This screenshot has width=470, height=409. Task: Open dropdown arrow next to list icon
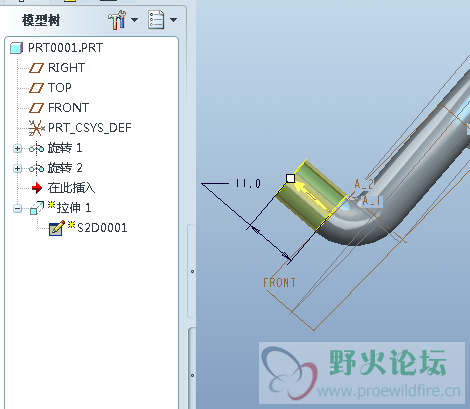[173, 20]
